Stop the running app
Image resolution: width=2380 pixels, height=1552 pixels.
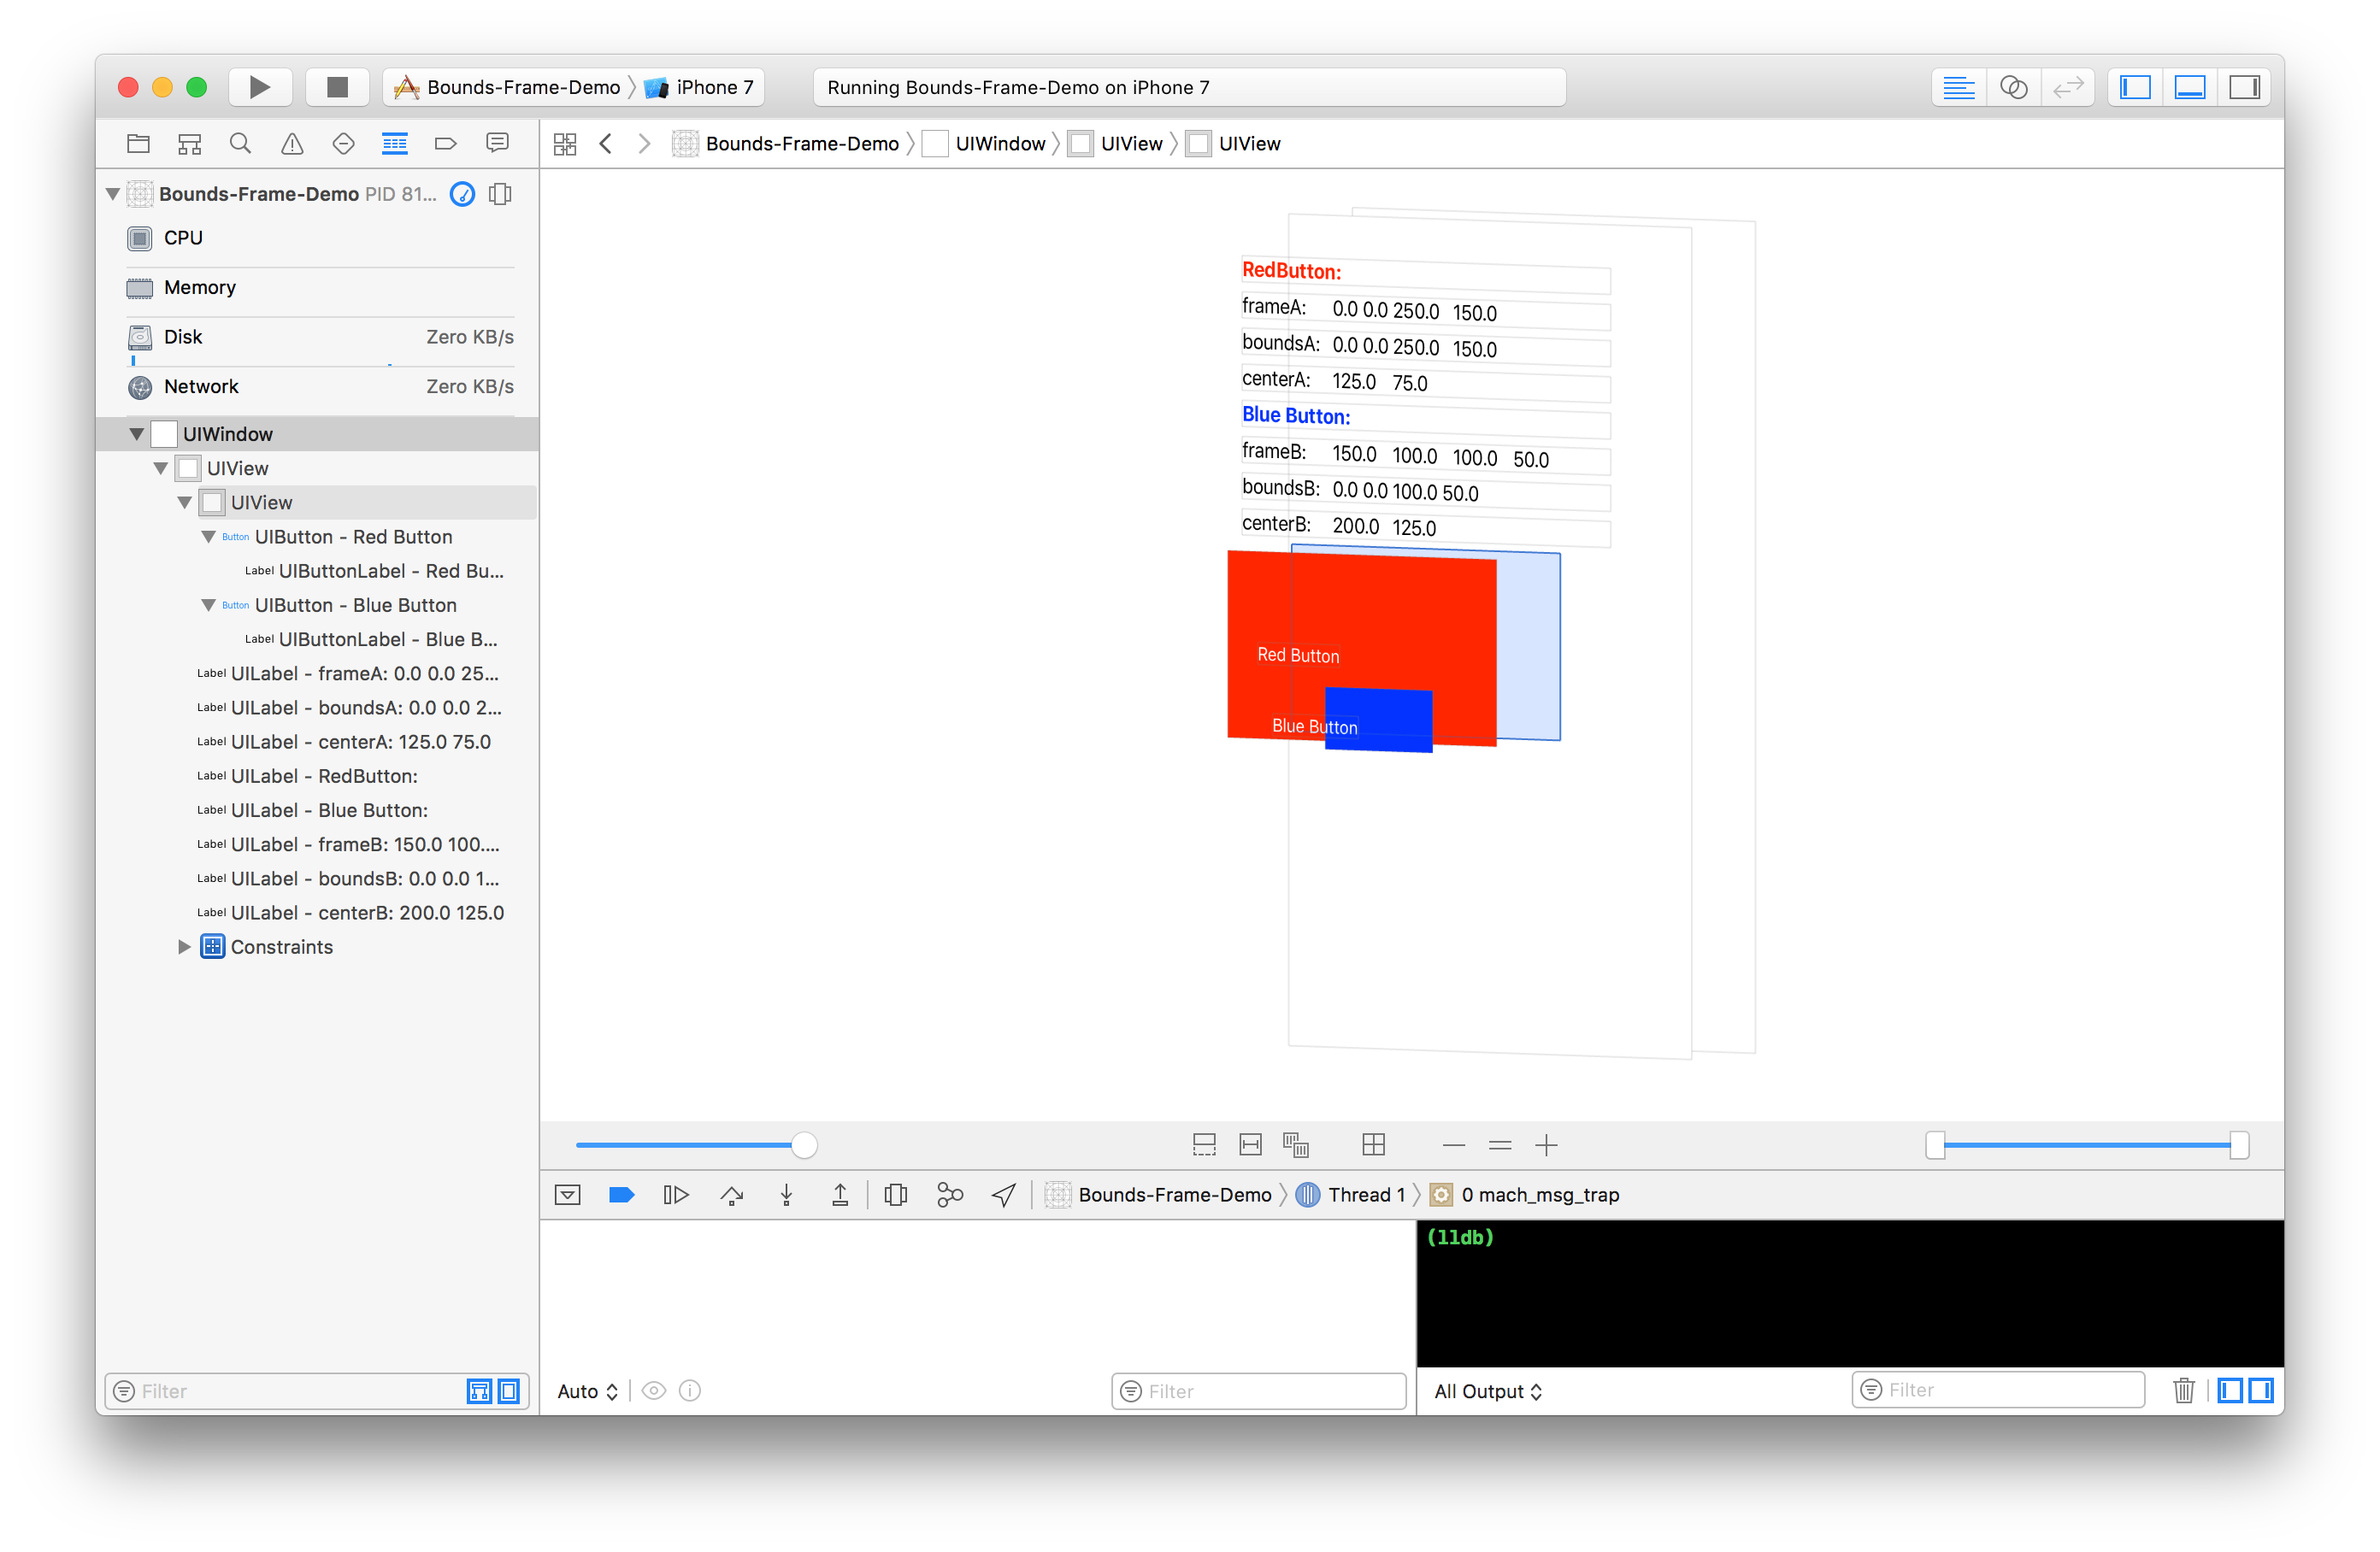pos(337,87)
